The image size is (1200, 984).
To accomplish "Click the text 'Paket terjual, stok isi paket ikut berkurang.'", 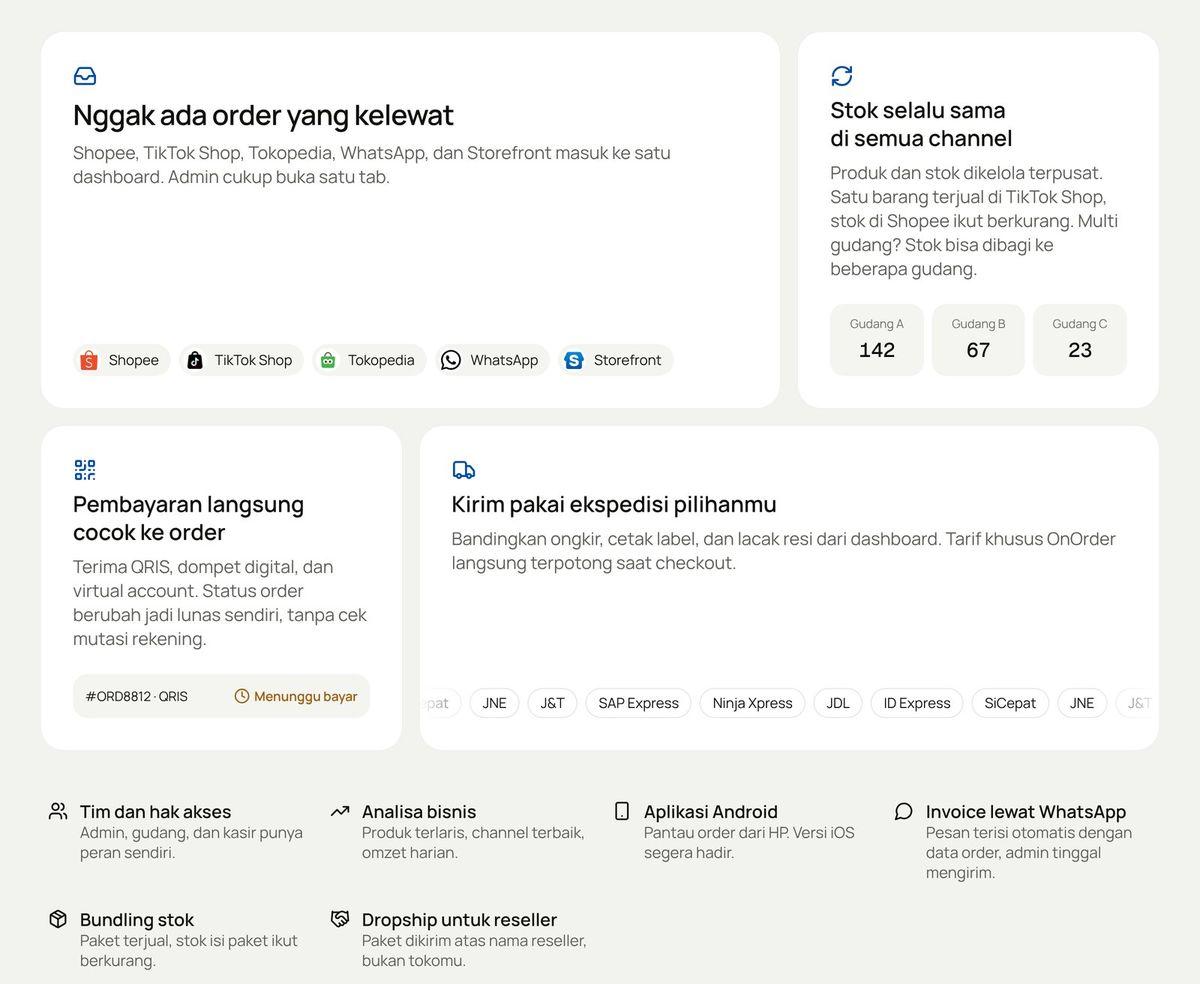I will click(x=189, y=951).
